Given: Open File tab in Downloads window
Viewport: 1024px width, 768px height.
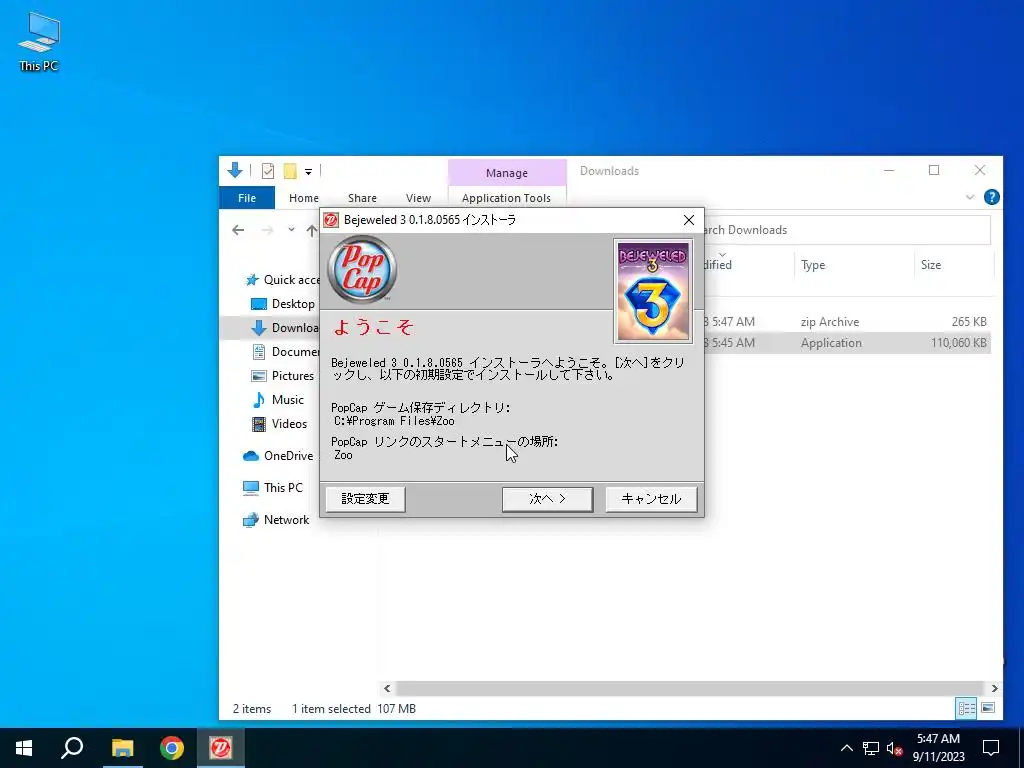Looking at the screenshot, I should click(247, 198).
